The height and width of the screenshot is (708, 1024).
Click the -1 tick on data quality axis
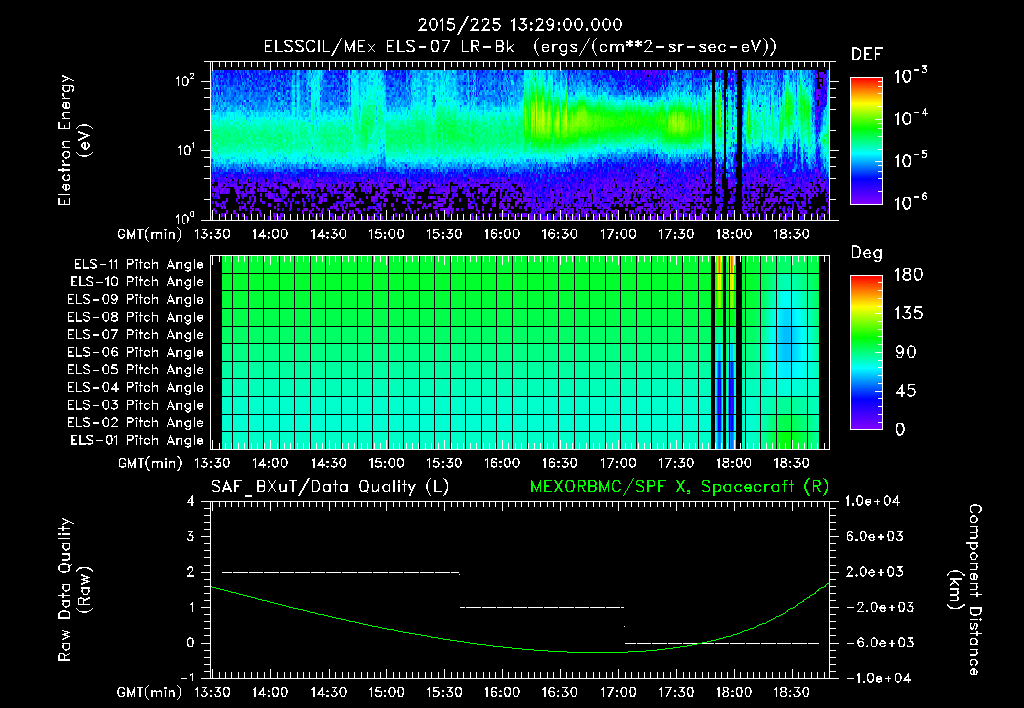[x=187, y=678]
